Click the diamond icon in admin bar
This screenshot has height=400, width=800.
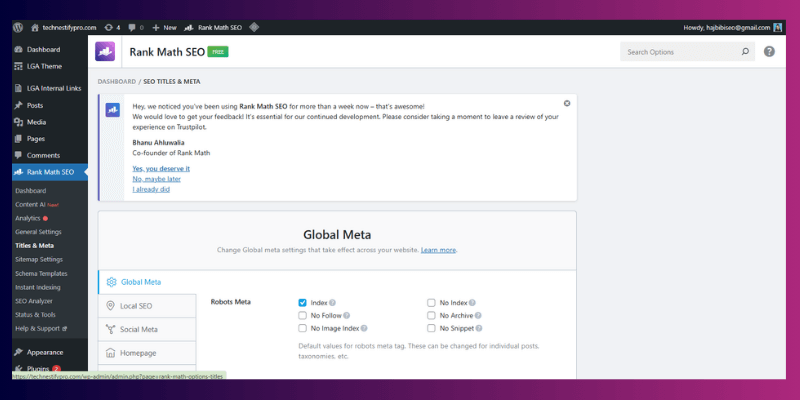click(254, 28)
